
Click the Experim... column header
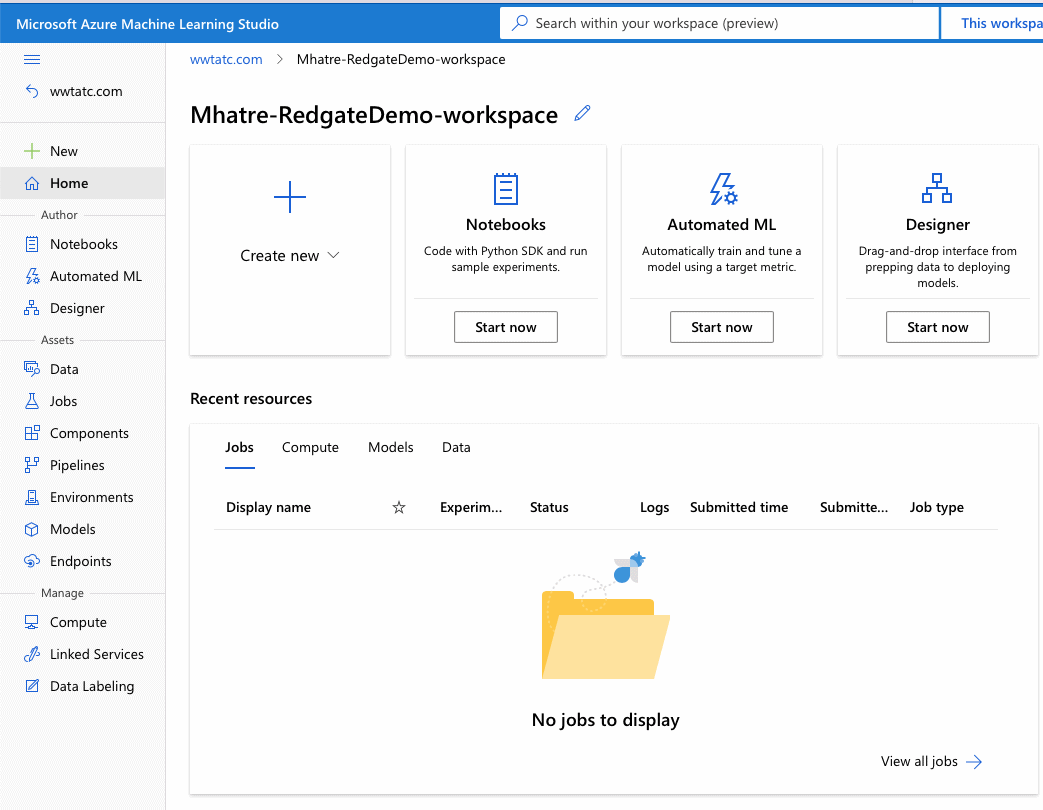coord(471,507)
